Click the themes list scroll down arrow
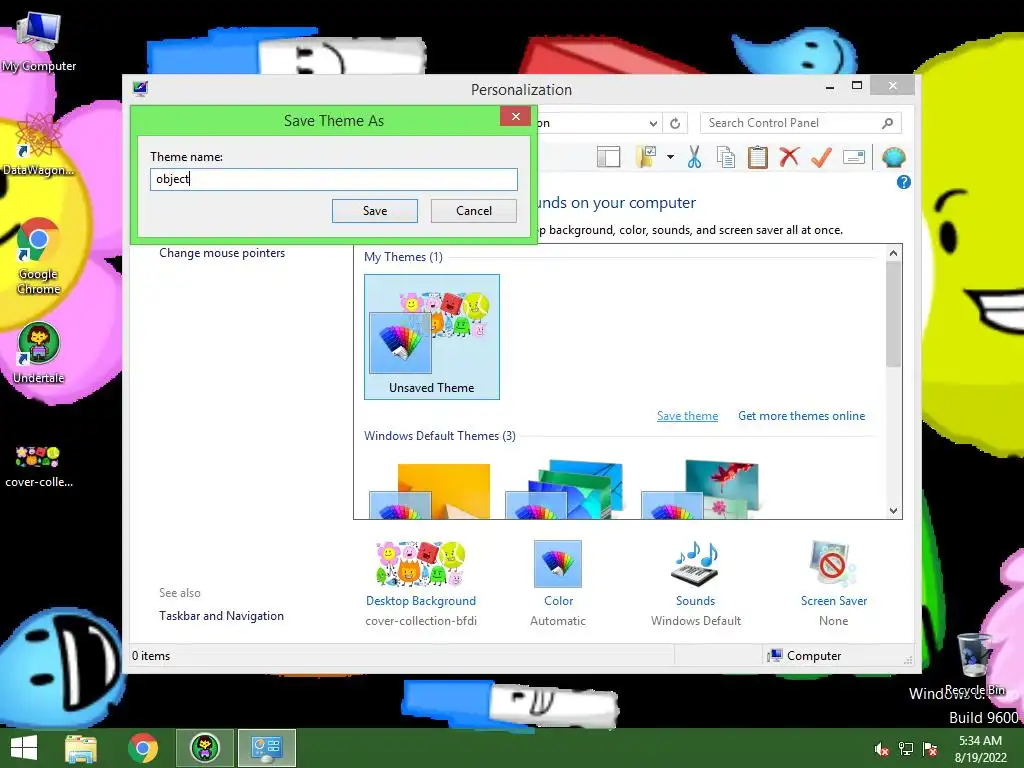Viewport: 1024px width, 768px height. tap(893, 511)
